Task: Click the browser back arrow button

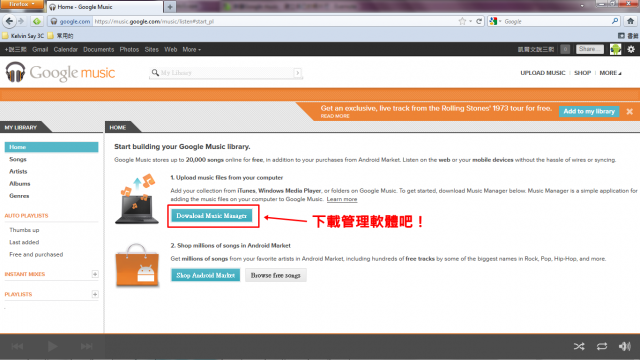Action: click(x=9, y=21)
